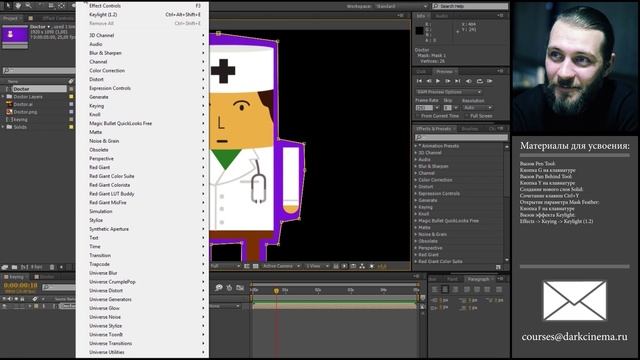The height and width of the screenshot is (360, 640).
Task: Select the Selection arrow tool
Action: coord(8,6)
